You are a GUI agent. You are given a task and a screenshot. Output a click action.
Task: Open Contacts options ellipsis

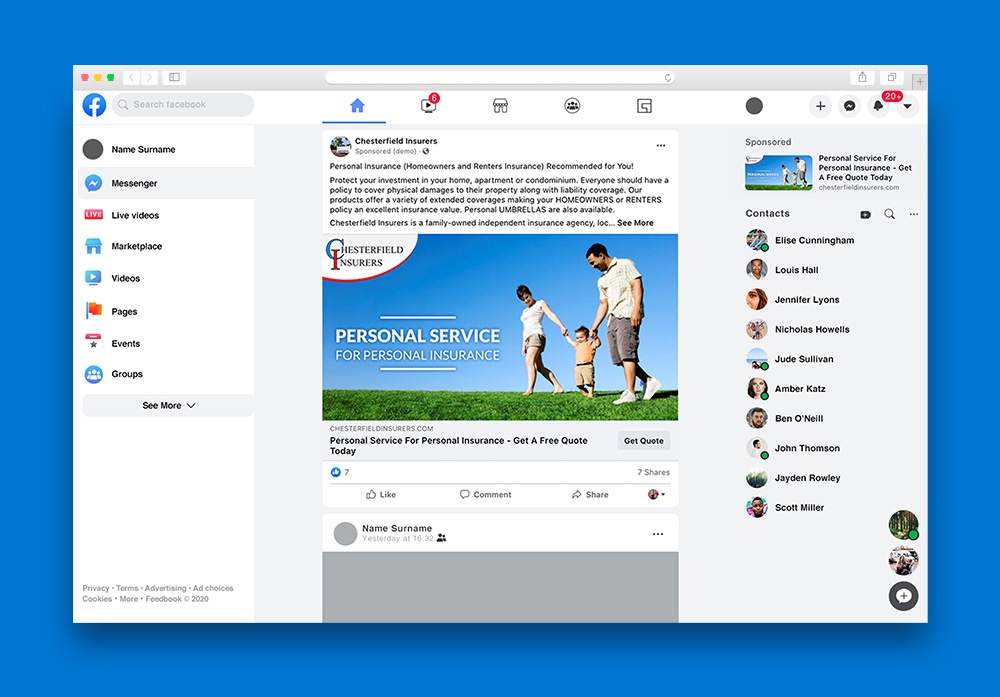[x=914, y=214]
